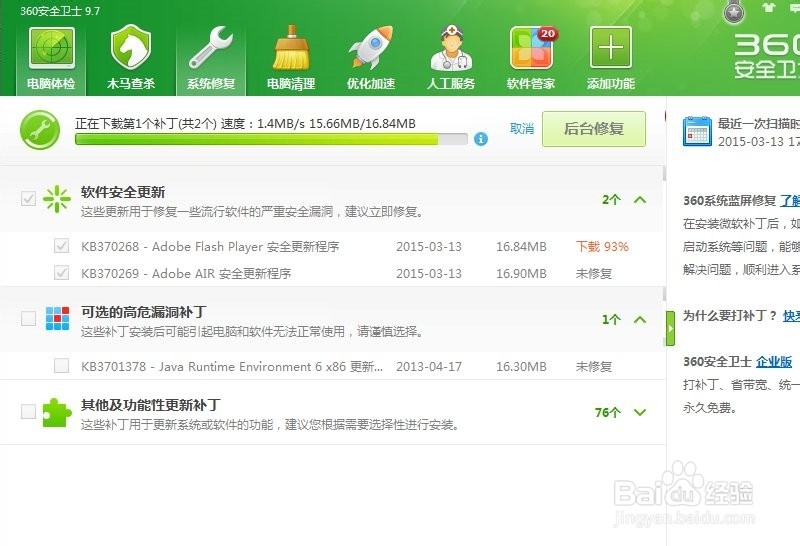Check the KB3701378 Java Runtime checkbox
This screenshot has height=546, width=800.
pos(61,365)
